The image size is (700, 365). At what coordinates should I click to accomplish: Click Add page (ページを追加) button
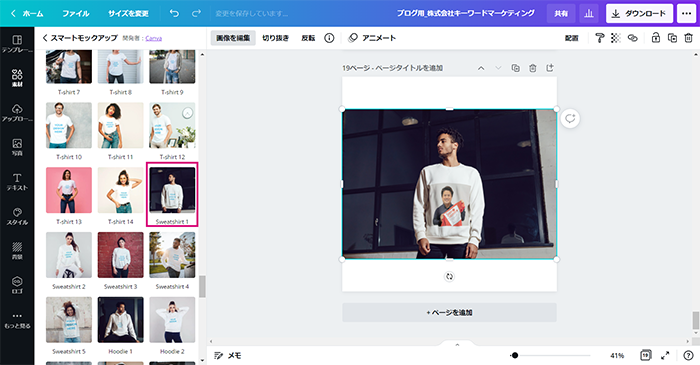(449, 312)
